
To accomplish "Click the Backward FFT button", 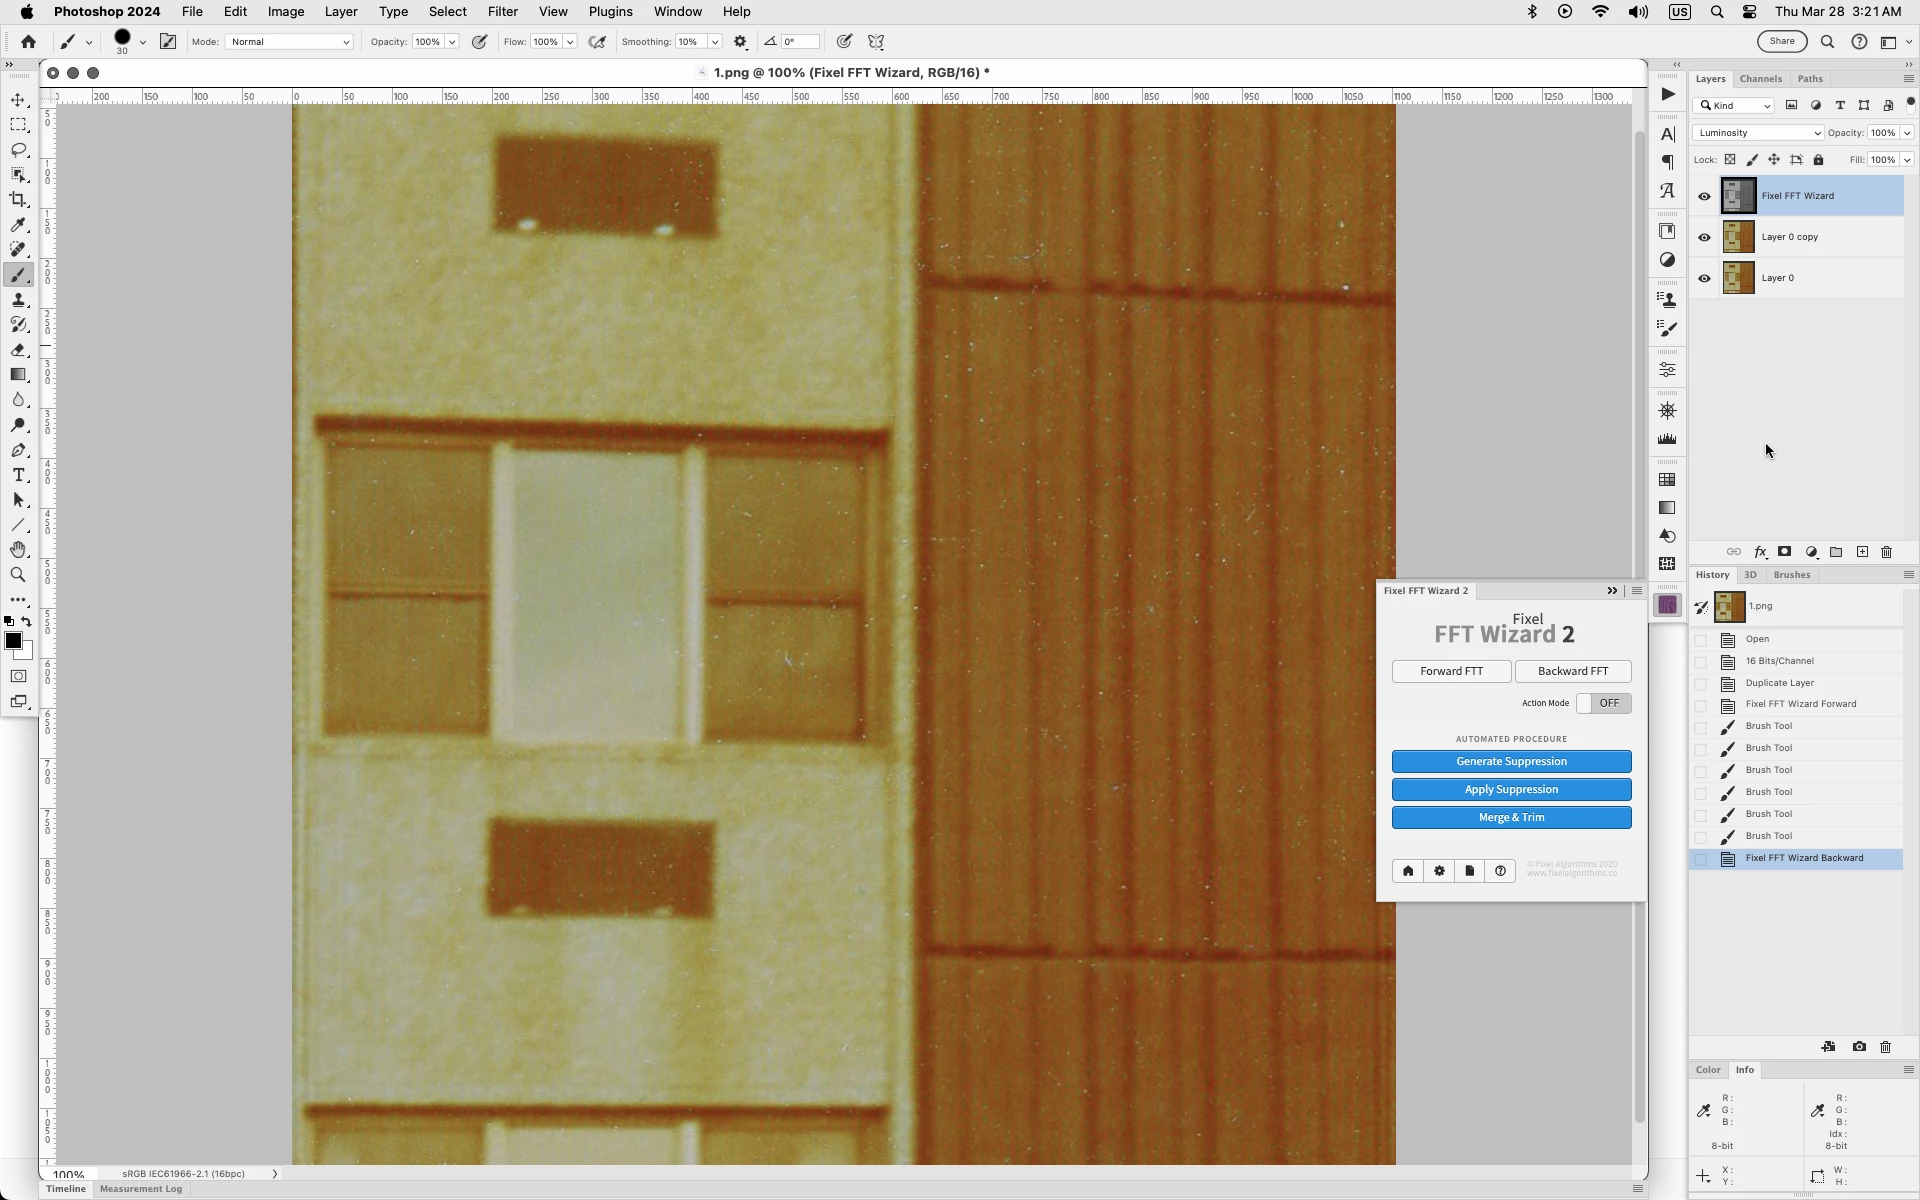I will pos(1572,671).
